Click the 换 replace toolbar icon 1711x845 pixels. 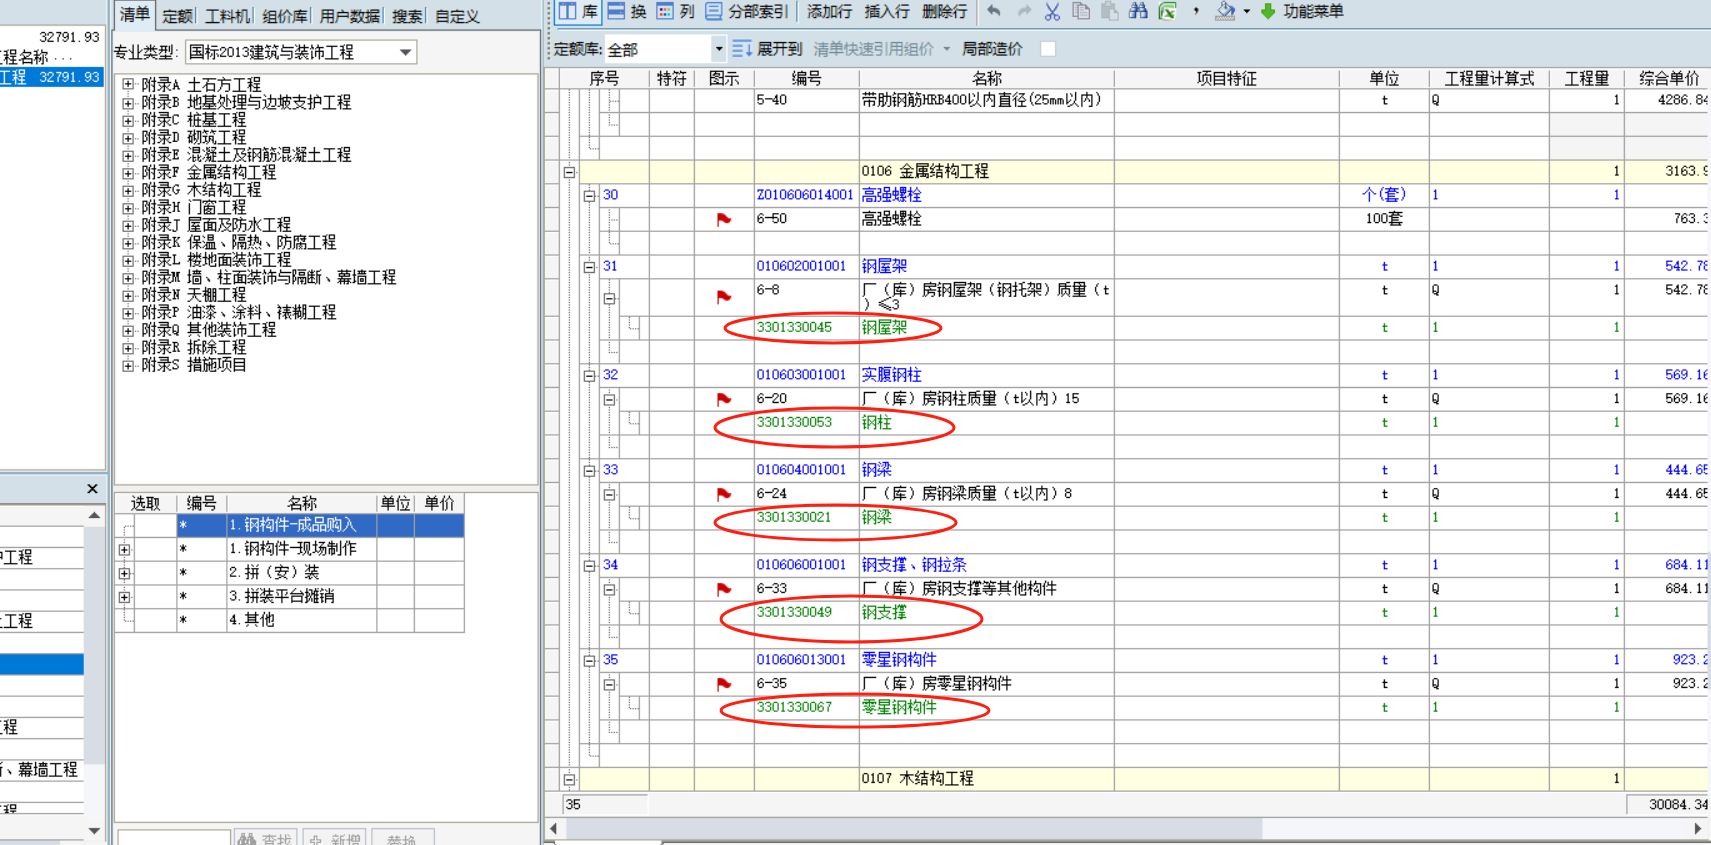click(x=627, y=12)
